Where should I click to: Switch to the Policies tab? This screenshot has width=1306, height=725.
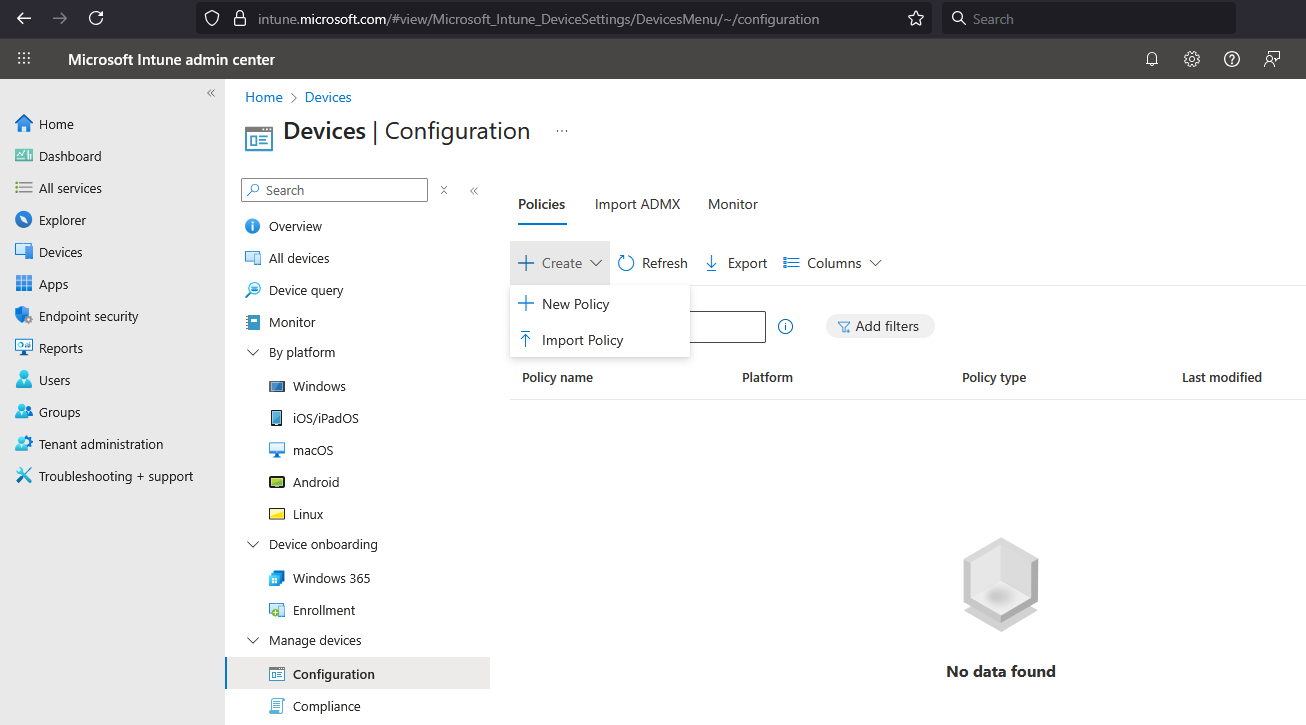point(541,204)
